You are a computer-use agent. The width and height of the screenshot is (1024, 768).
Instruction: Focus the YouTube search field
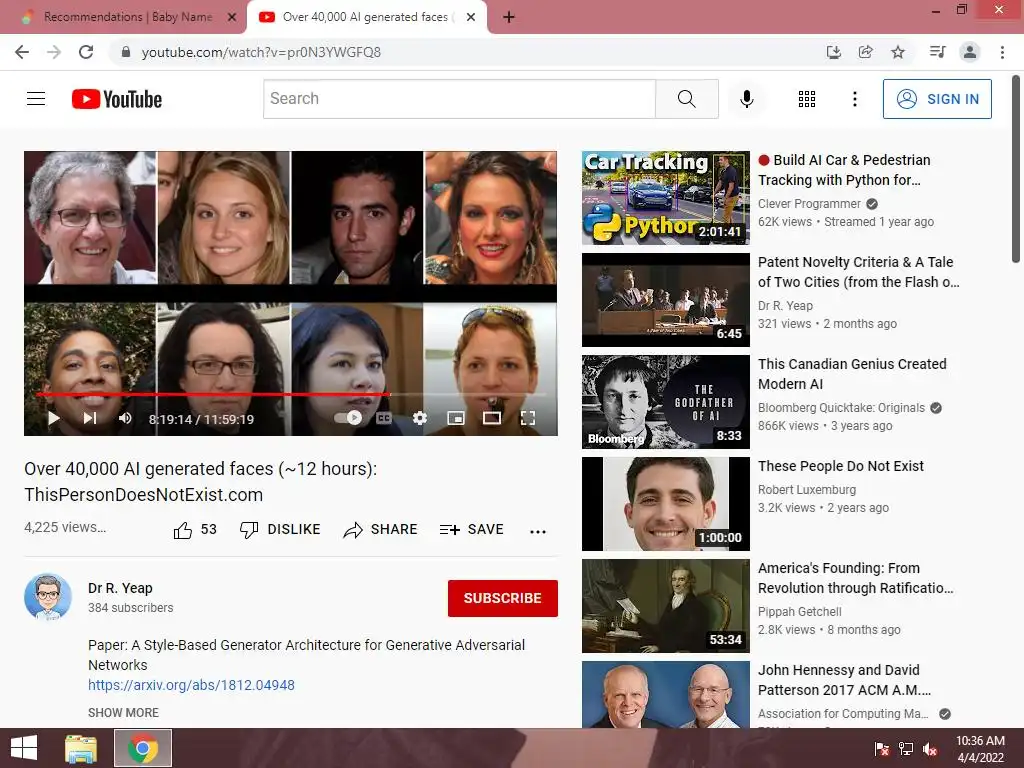(x=459, y=99)
